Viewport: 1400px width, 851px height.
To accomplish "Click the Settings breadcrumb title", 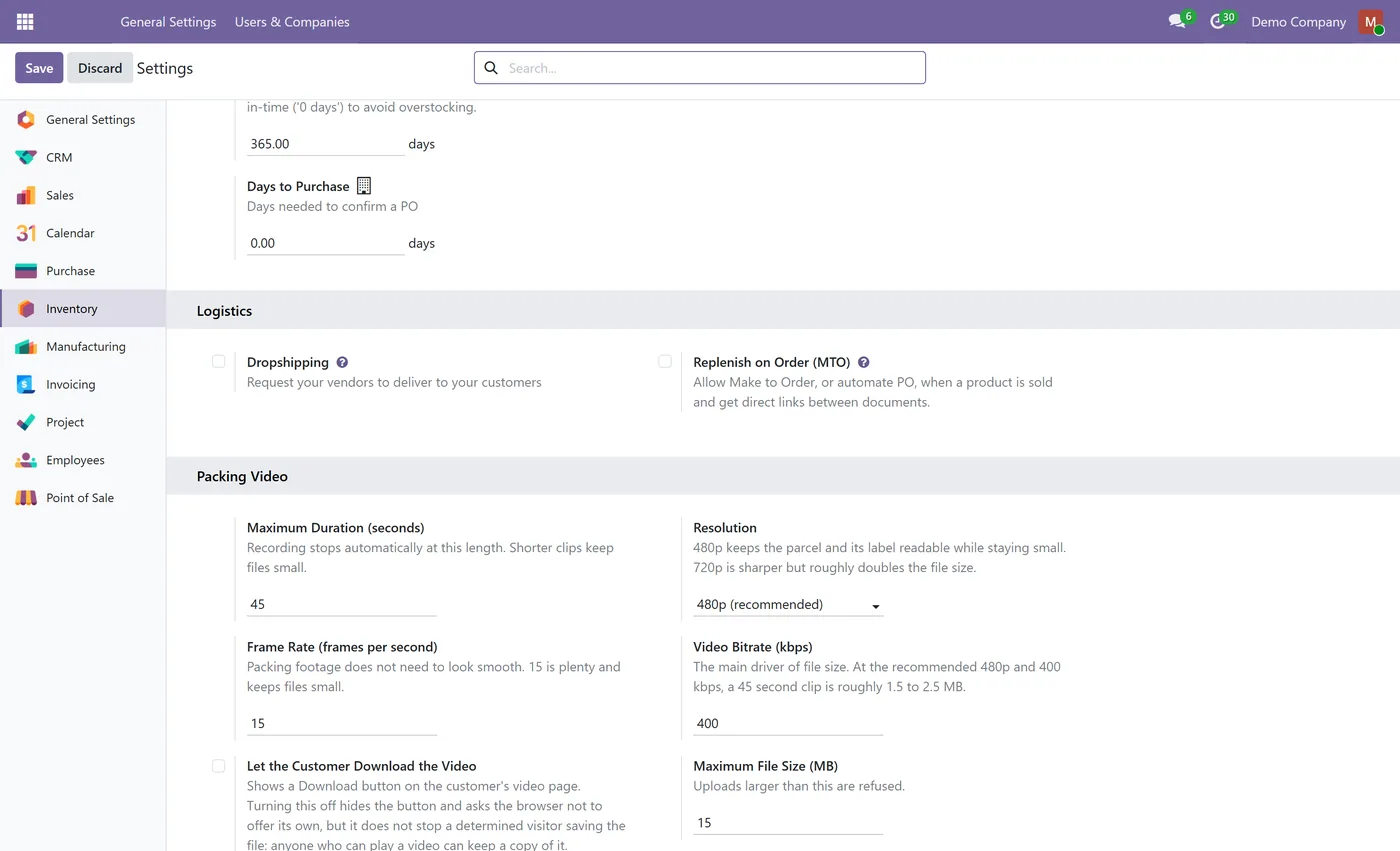I will click(x=165, y=68).
